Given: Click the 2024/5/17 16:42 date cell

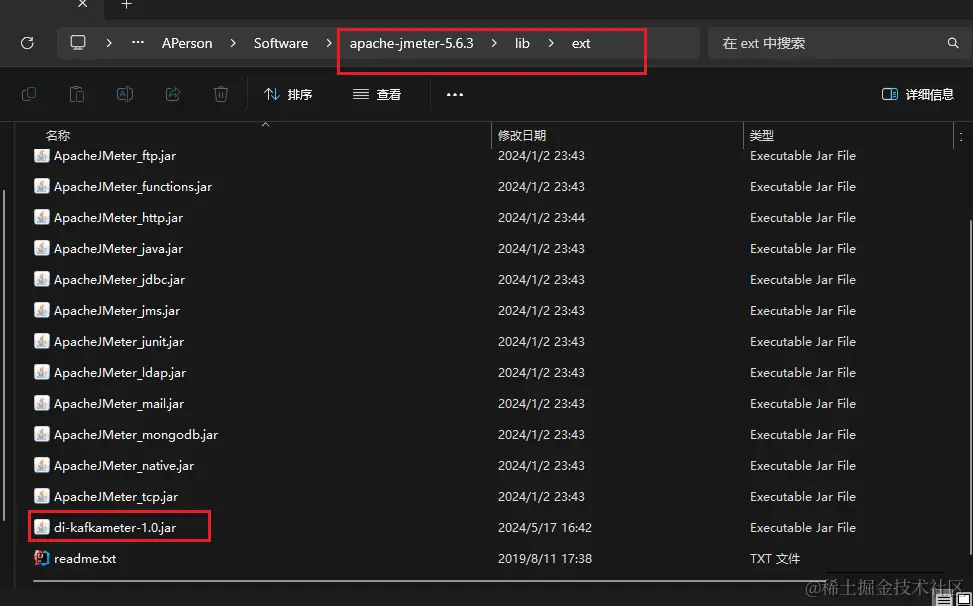Looking at the screenshot, I should click(545, 528).
